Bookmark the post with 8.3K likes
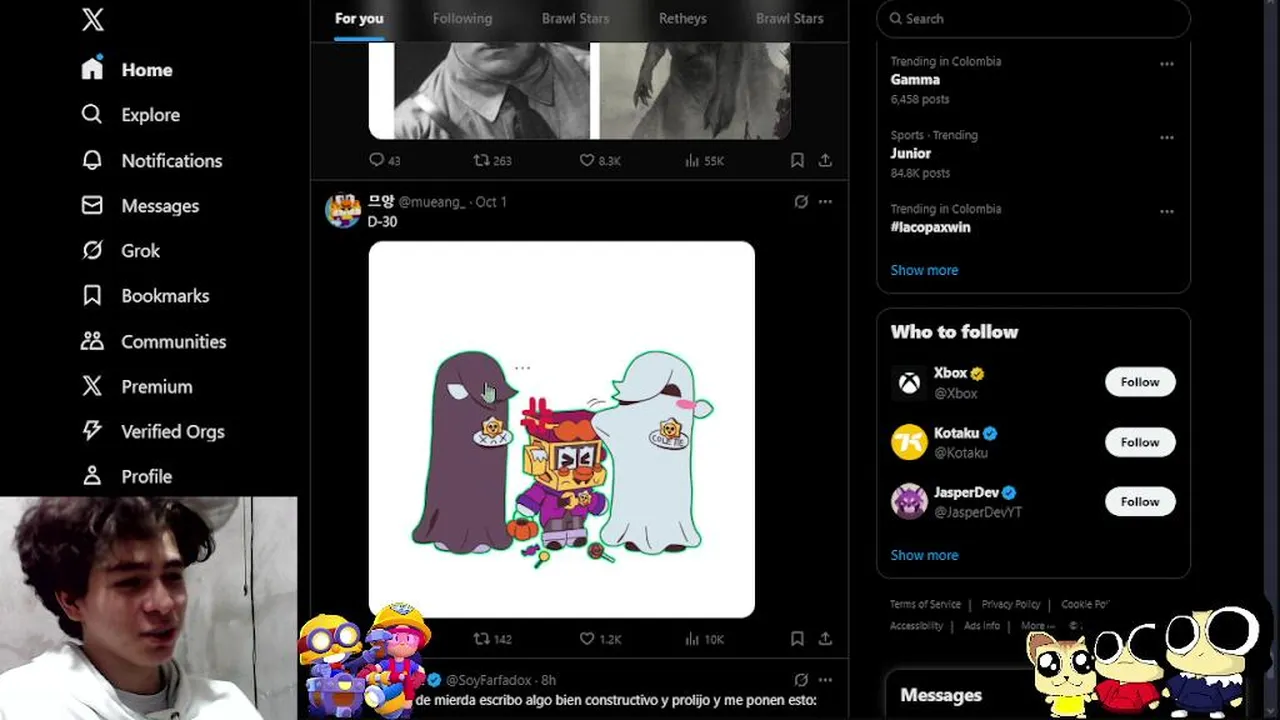 797,160
